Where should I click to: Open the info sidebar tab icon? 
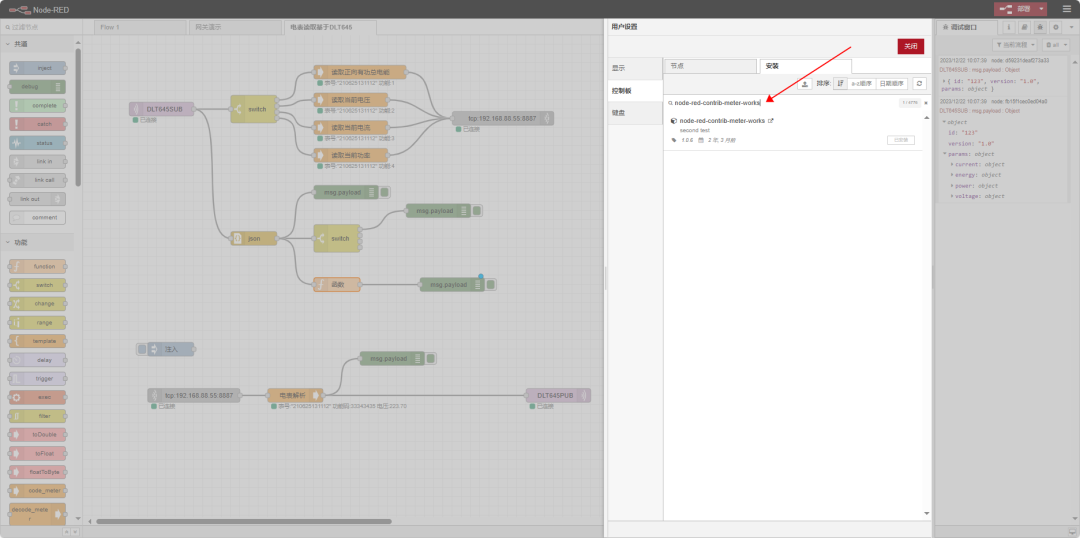(x=1008, y=27)
